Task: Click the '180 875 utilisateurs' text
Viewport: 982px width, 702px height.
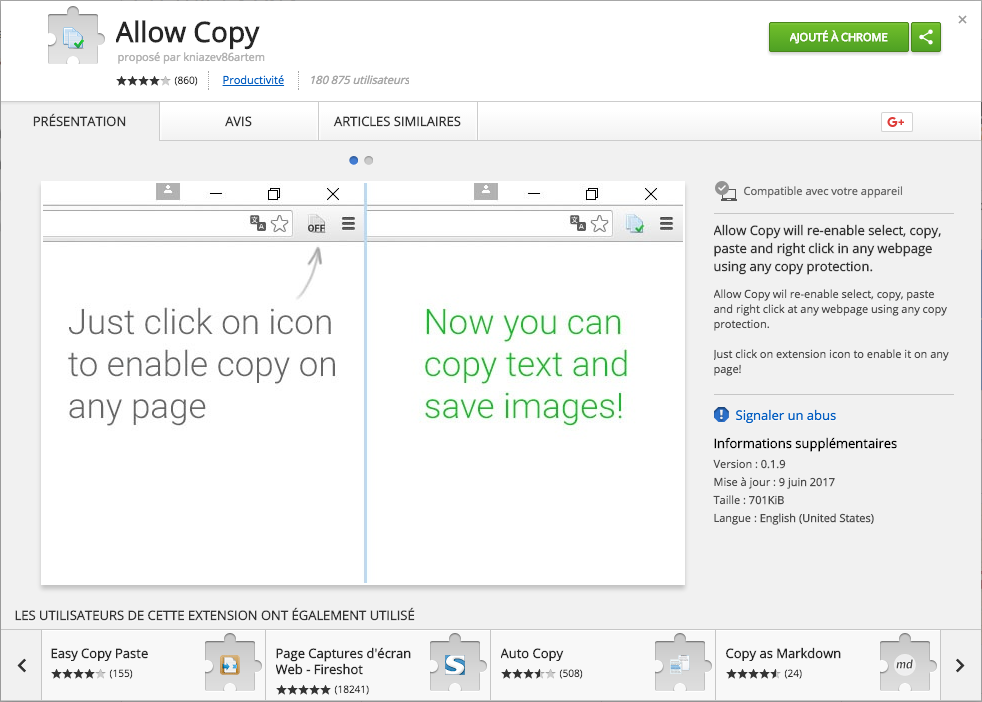Action: pos(359,80)
